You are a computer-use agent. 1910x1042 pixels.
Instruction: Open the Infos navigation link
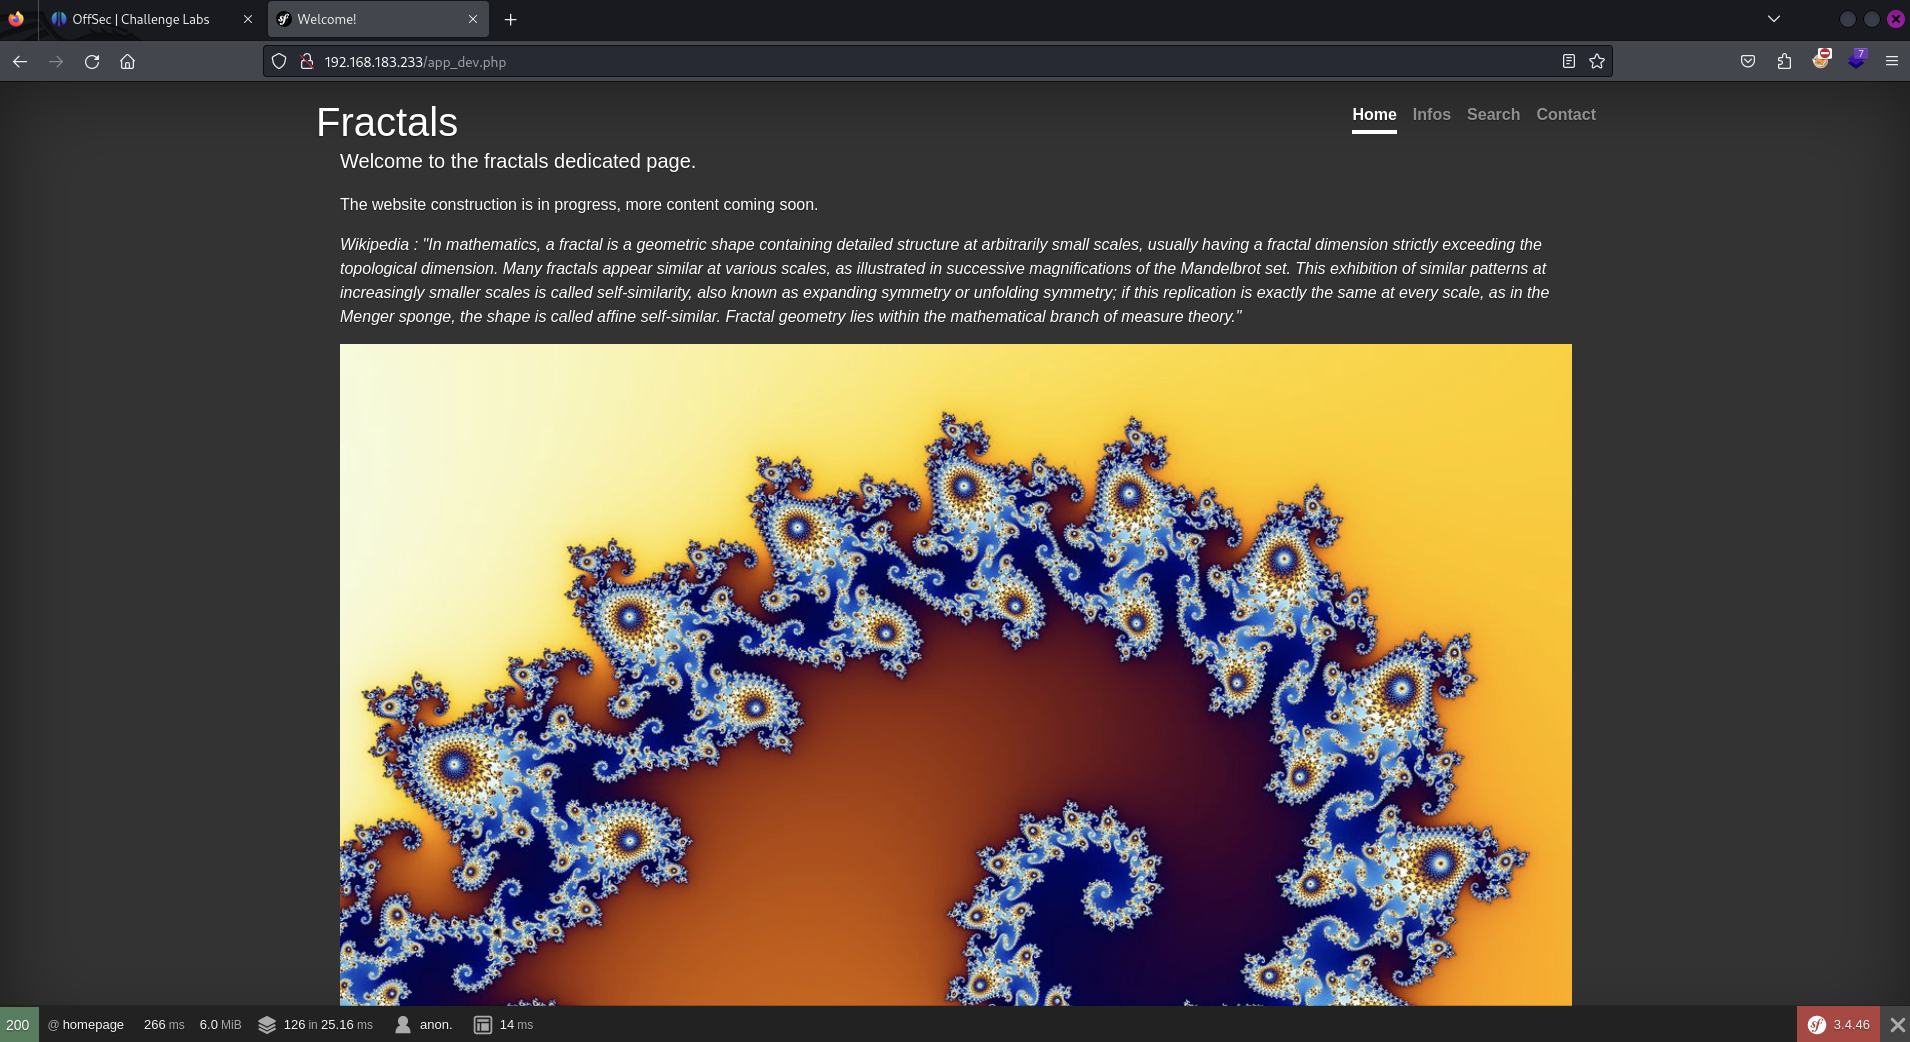[x=1431, y=115]
